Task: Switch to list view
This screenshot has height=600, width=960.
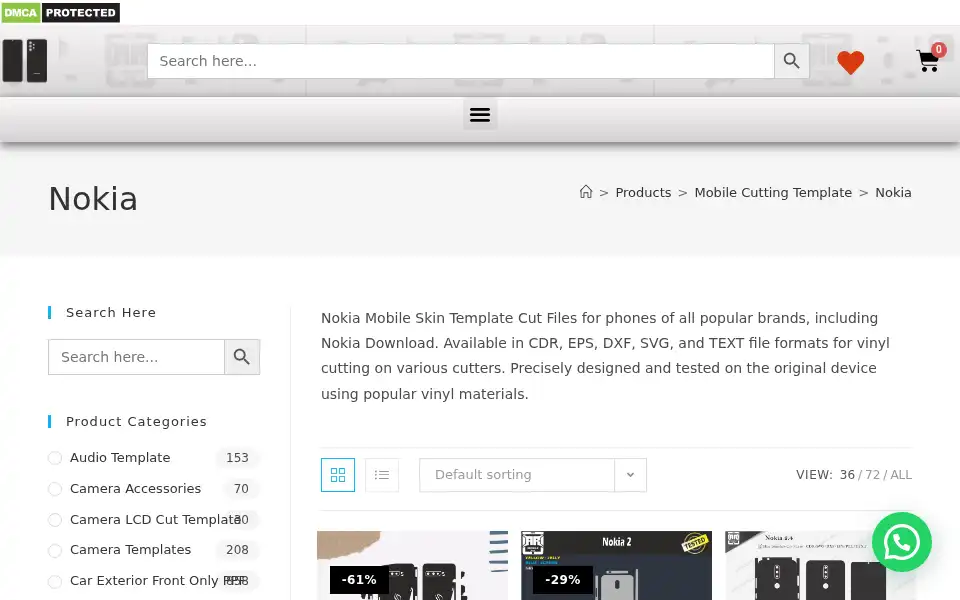Action: [382, 475]
